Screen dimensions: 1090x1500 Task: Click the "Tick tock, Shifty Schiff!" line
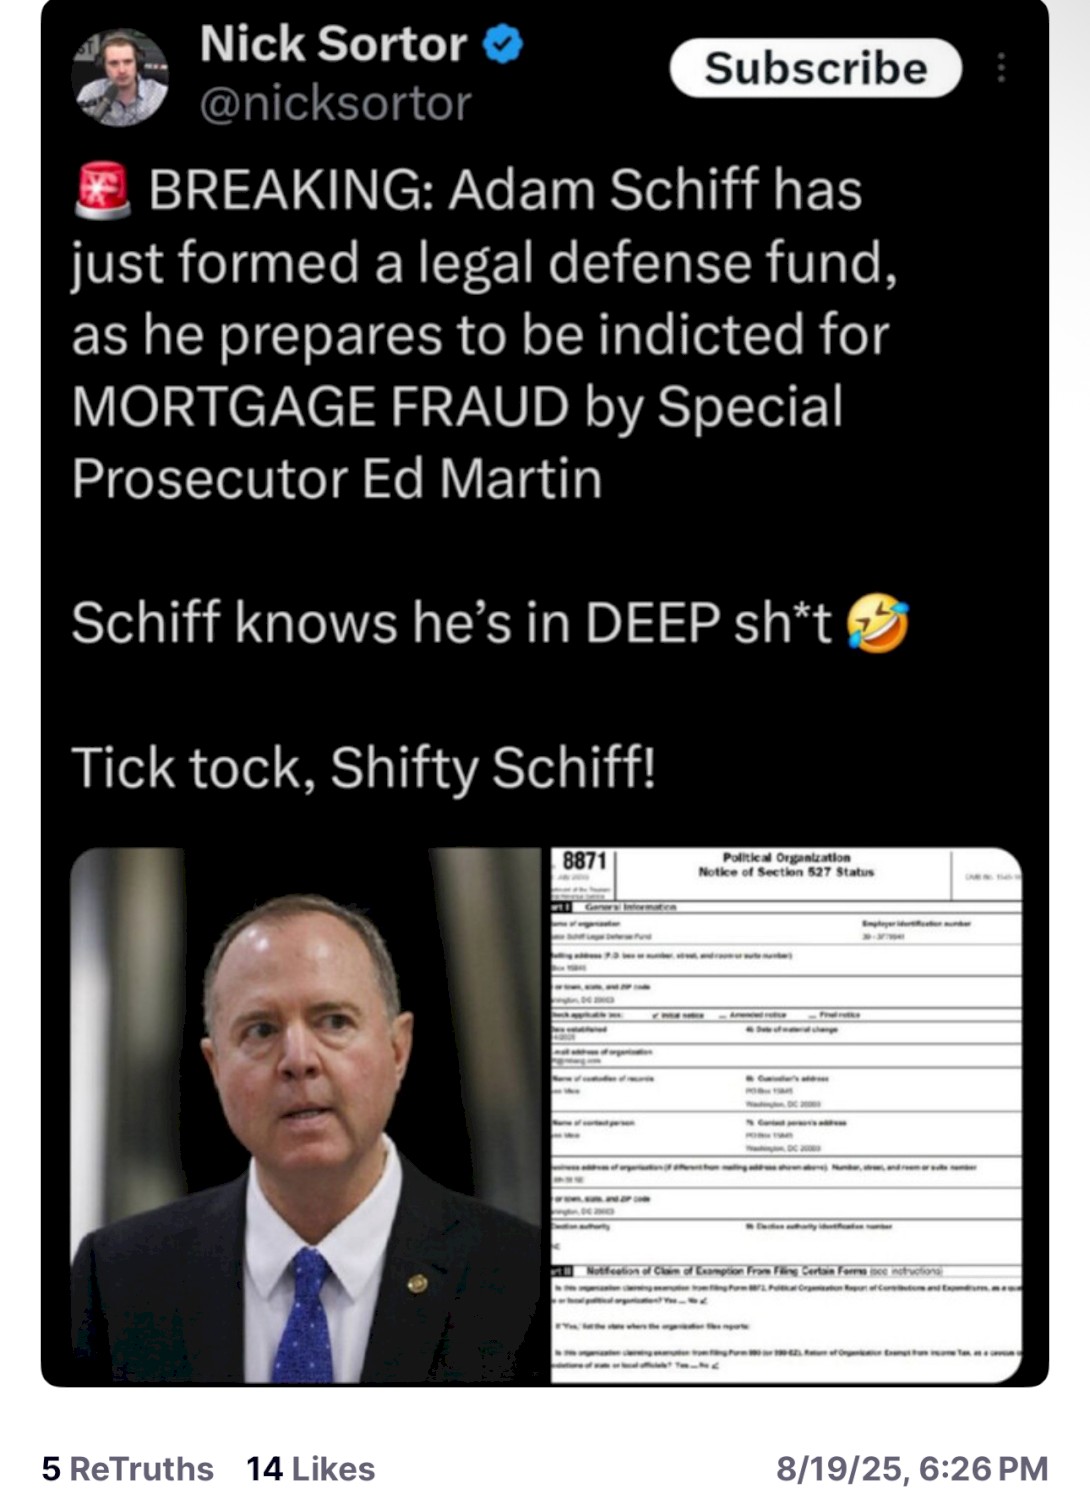[x=364, y=768]
